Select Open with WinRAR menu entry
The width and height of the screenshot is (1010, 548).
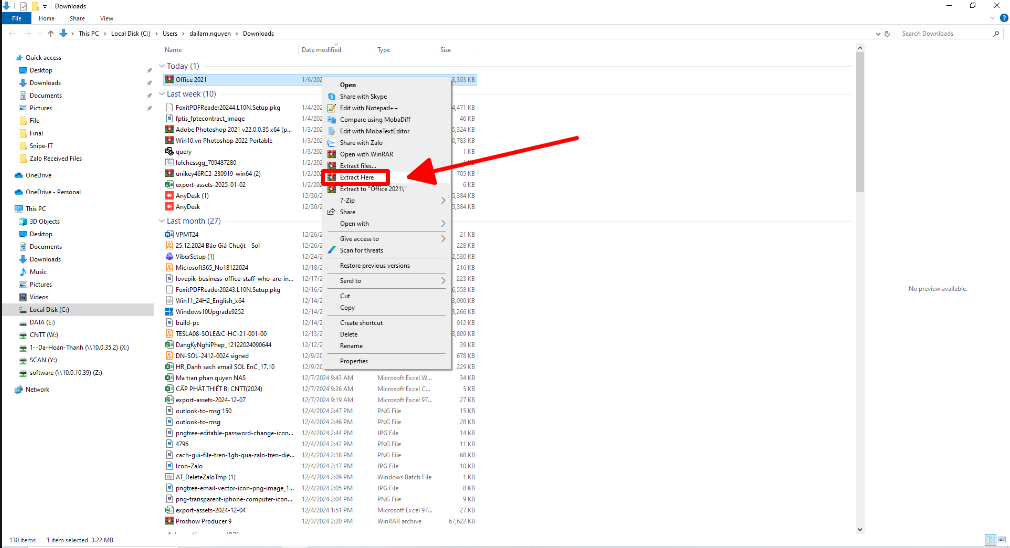(364, 154)
